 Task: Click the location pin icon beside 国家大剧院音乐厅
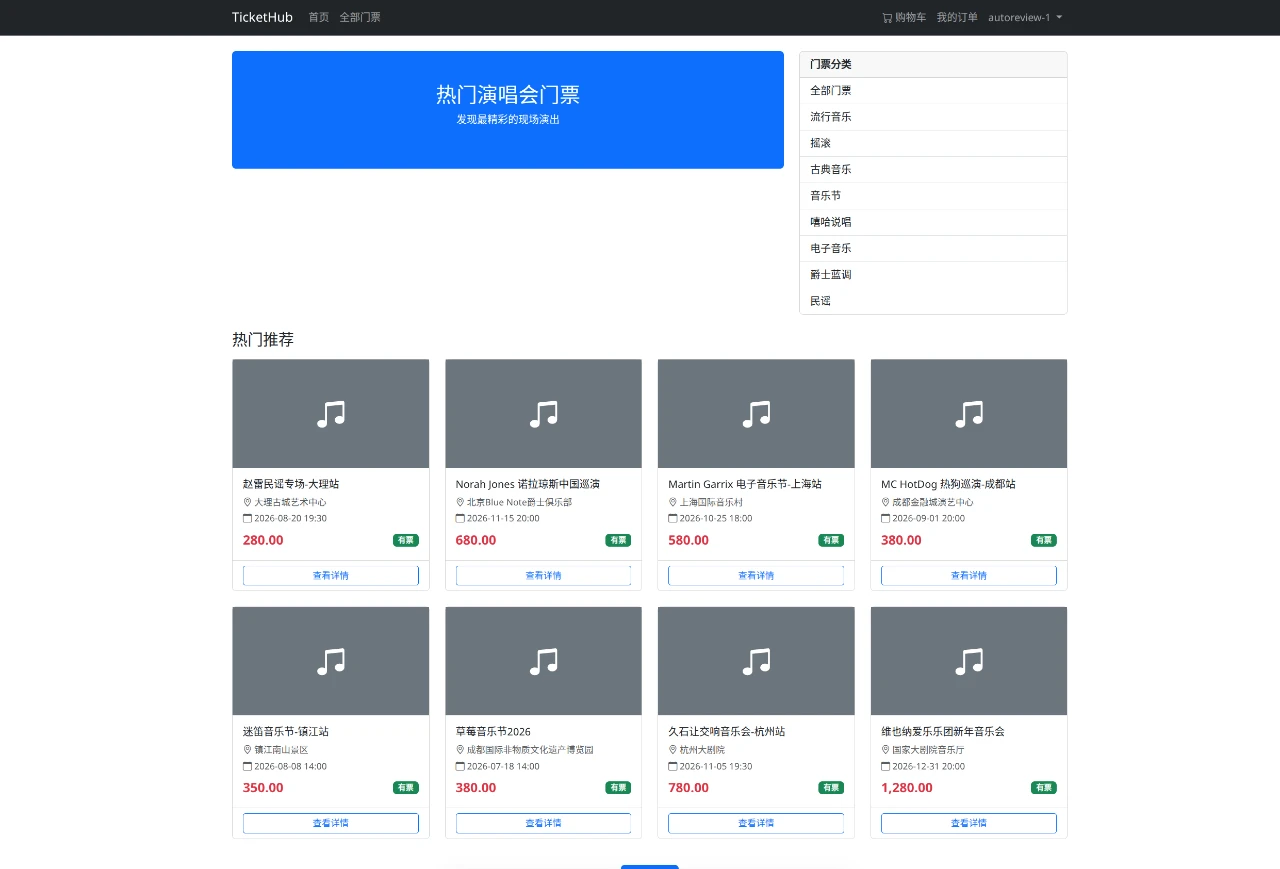(x=885, y=749)
